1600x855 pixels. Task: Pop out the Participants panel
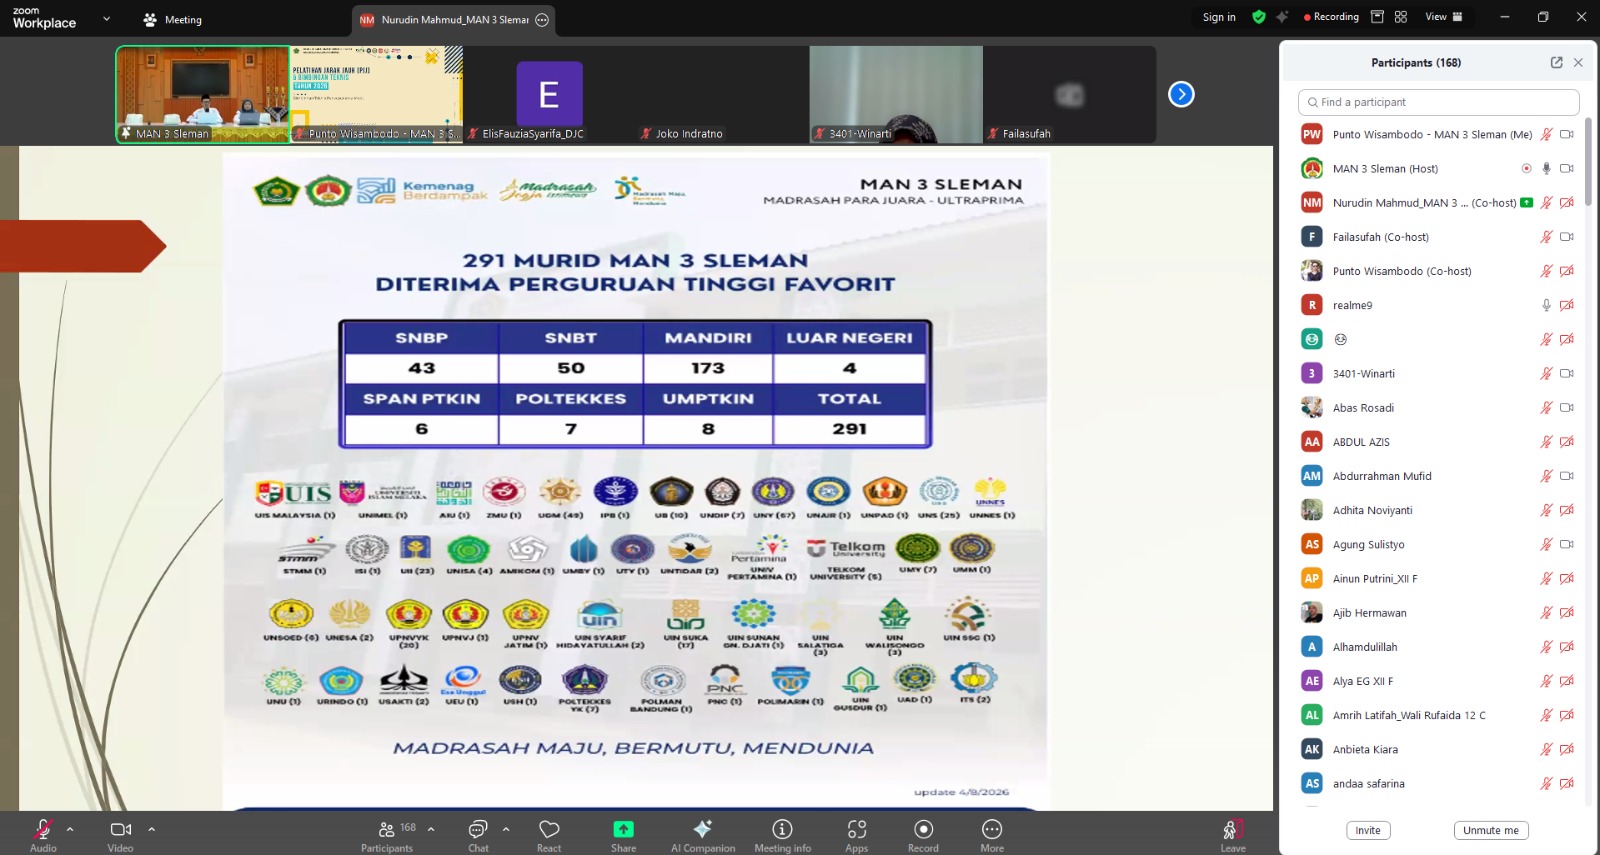(1556, 62)
